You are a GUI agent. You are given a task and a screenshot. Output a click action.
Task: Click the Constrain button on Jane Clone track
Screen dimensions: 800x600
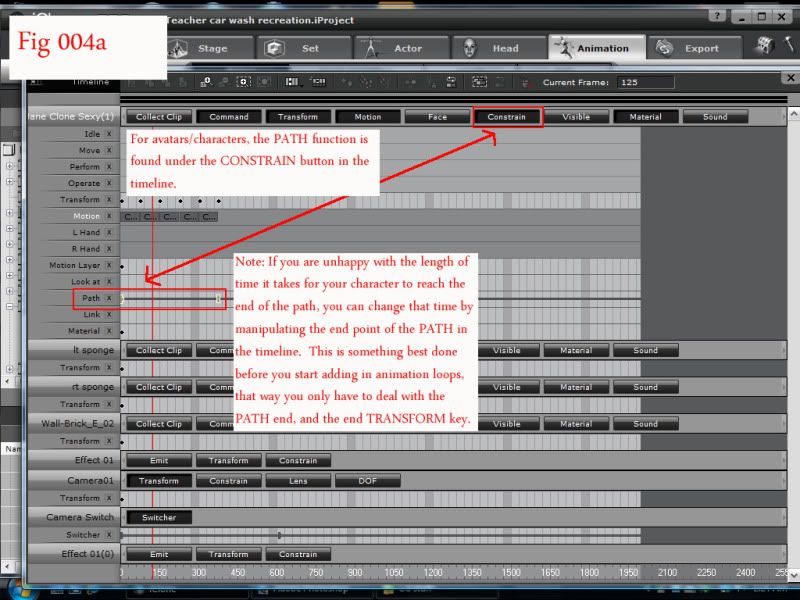pyautogui.click(x=507, y=117)
